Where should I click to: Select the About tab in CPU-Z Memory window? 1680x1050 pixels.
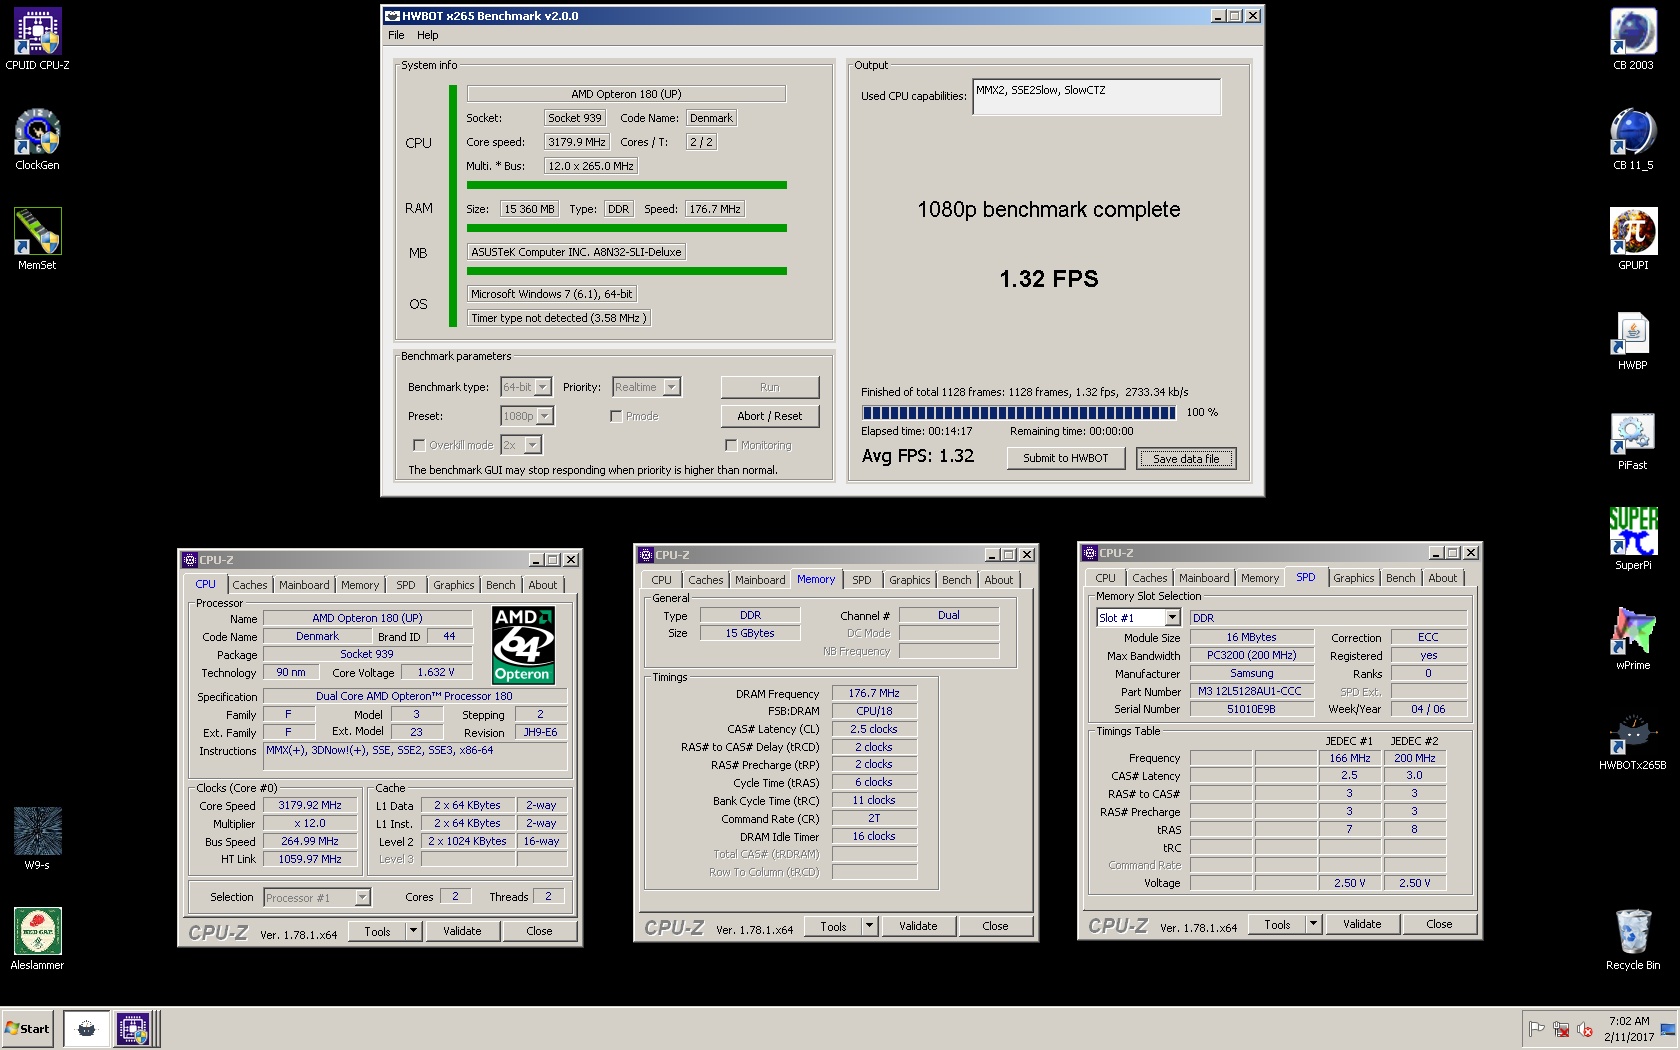click(998, 580)
